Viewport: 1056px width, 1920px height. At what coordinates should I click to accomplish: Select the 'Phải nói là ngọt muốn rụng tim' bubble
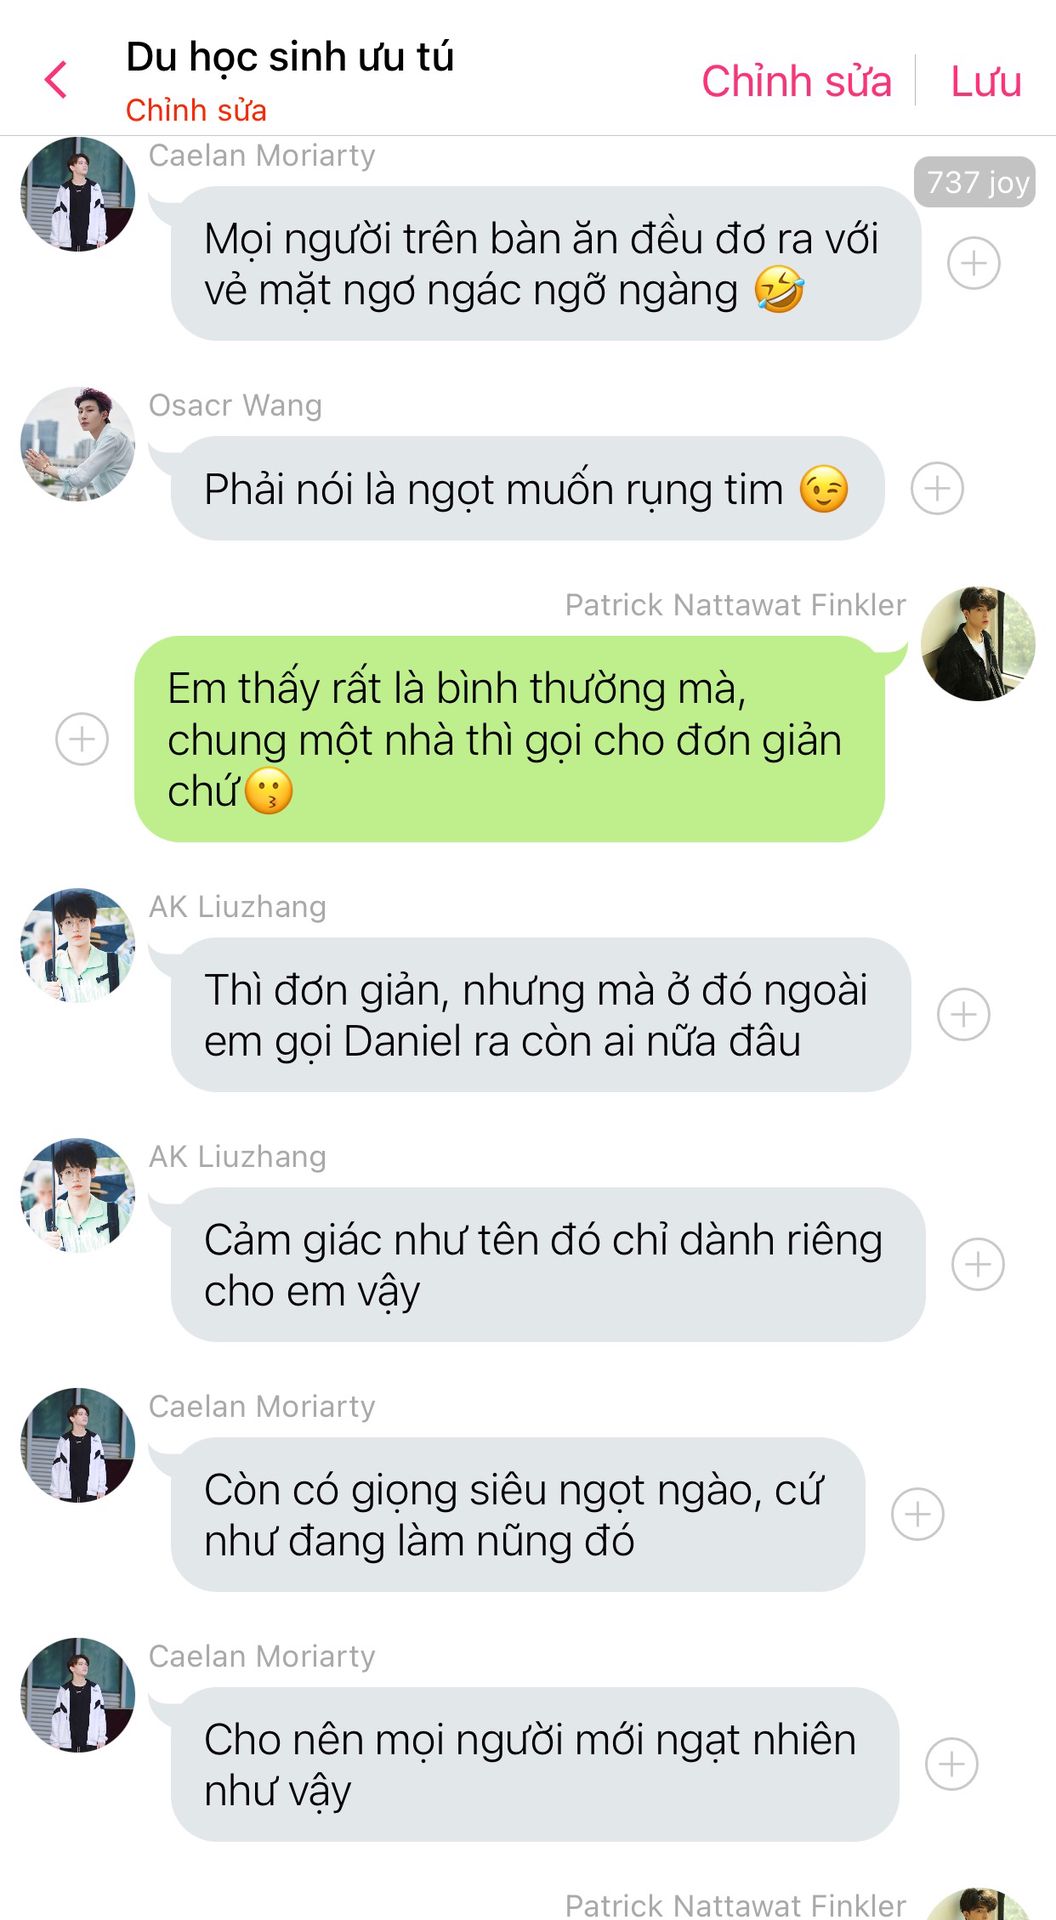tap(528, 488)
